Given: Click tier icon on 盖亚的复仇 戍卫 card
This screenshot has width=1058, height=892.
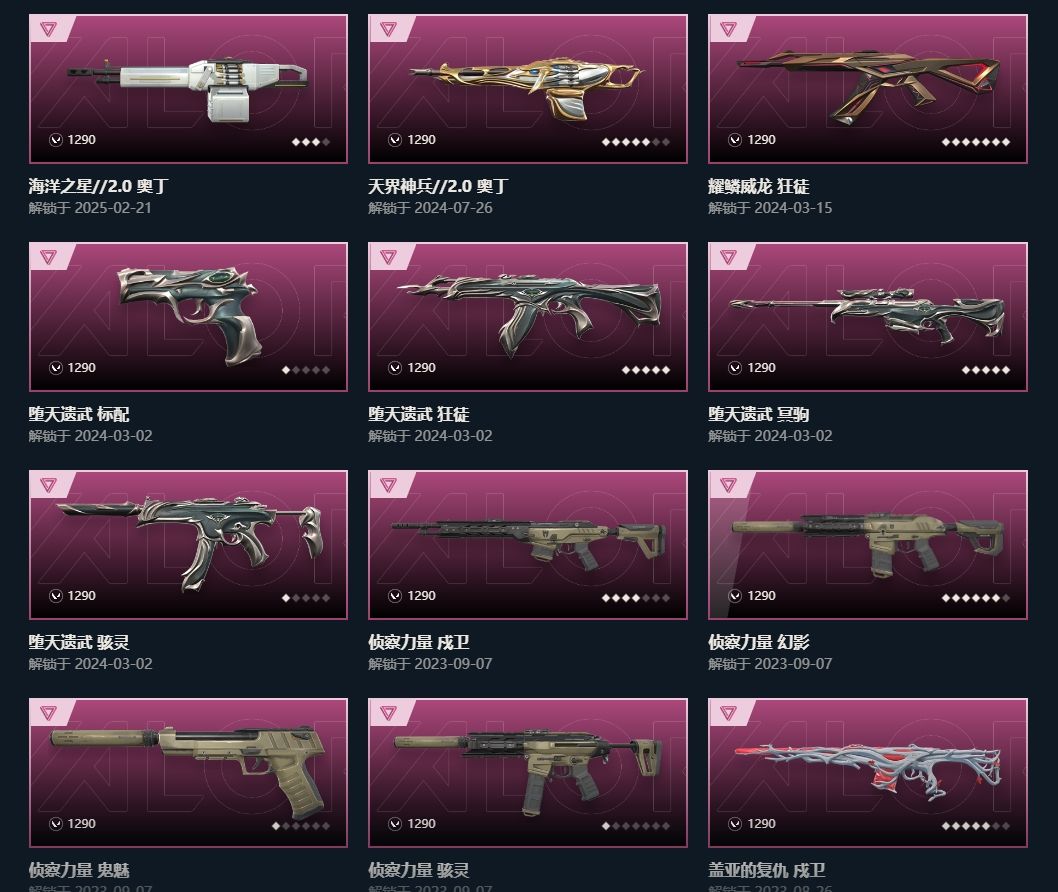Looking at the screenshot, I should pos(728,713).
